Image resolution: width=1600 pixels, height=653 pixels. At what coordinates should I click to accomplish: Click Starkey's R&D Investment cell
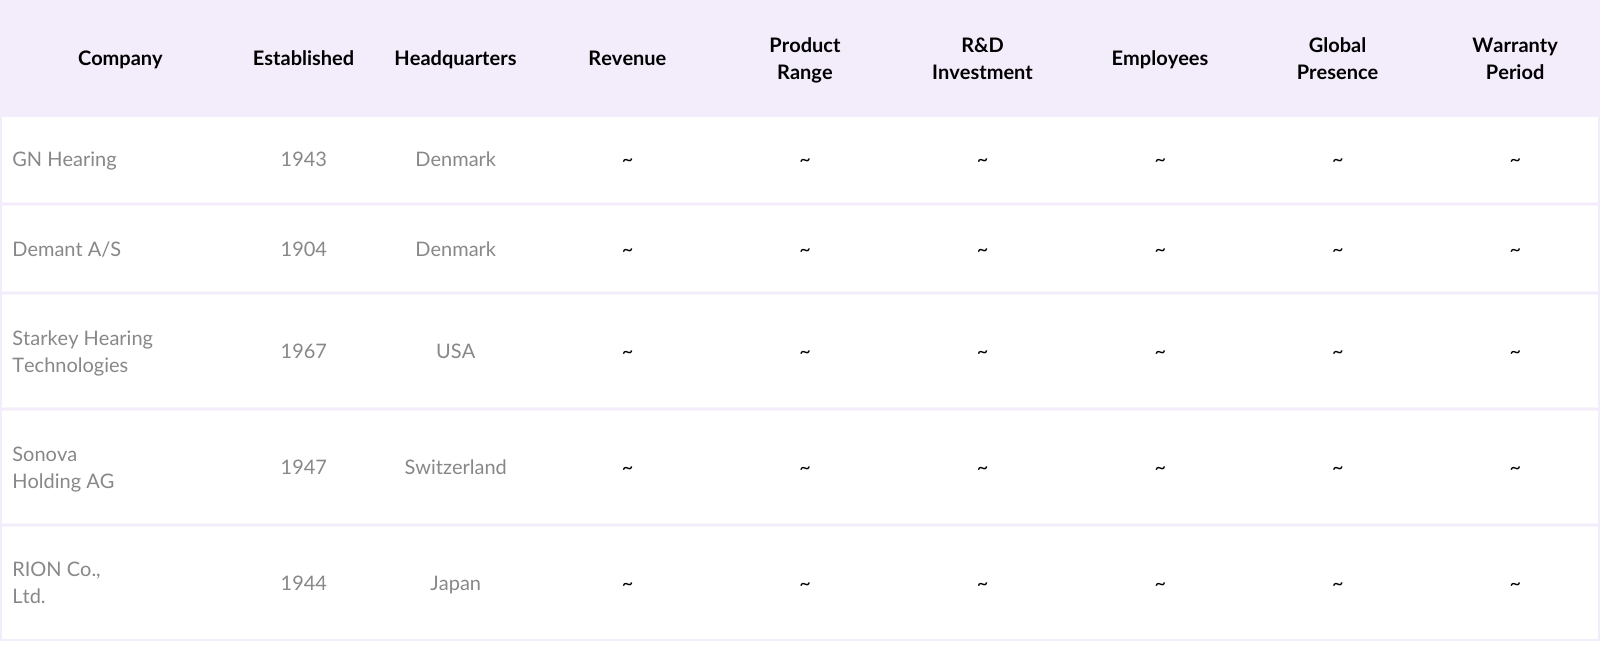pos(982,351)
